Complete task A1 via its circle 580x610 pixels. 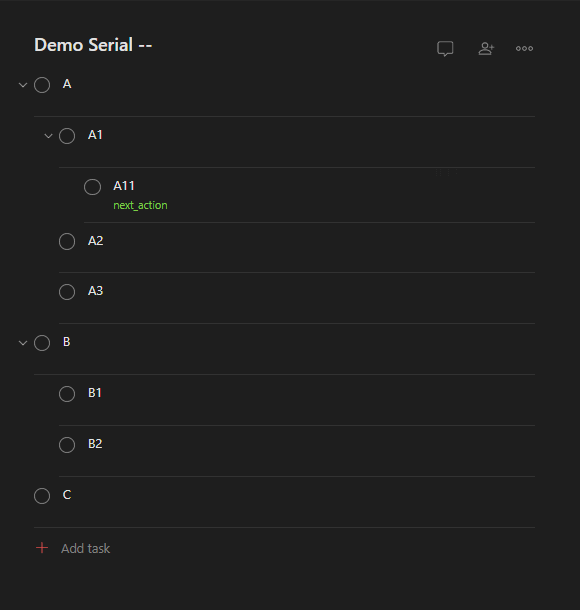click(67, 136)
